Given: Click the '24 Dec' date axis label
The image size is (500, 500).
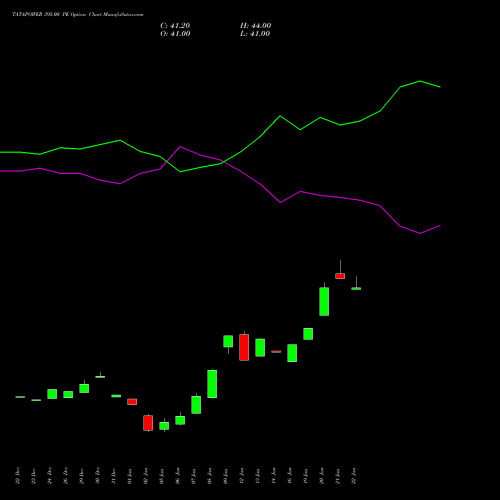Looking at the screenshot, I should (x=50, y=476).
